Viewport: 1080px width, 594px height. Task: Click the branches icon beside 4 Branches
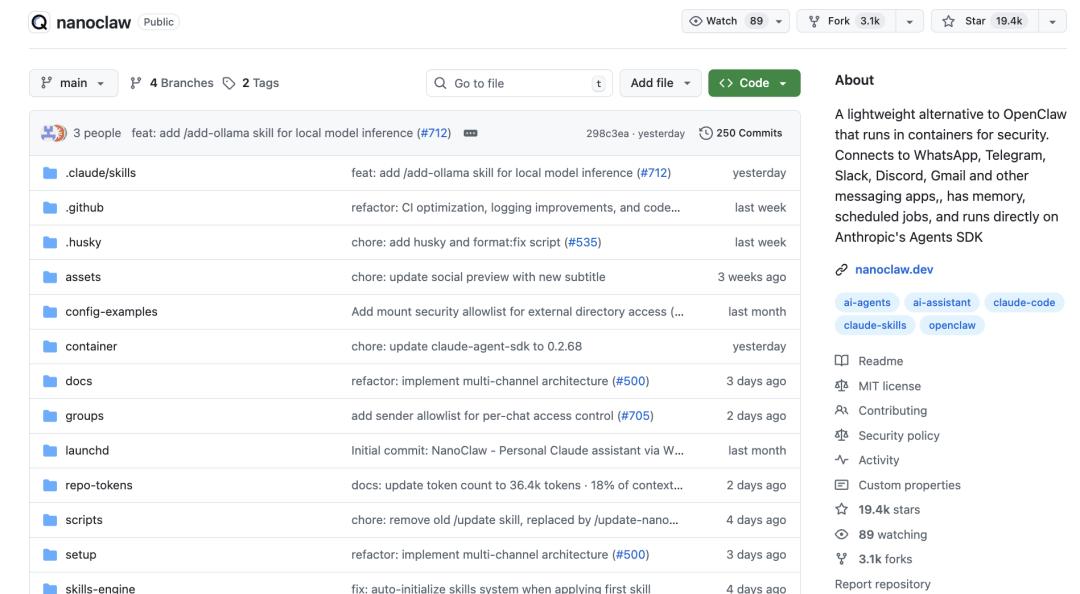pyautogui.click(x=137, y=83)
